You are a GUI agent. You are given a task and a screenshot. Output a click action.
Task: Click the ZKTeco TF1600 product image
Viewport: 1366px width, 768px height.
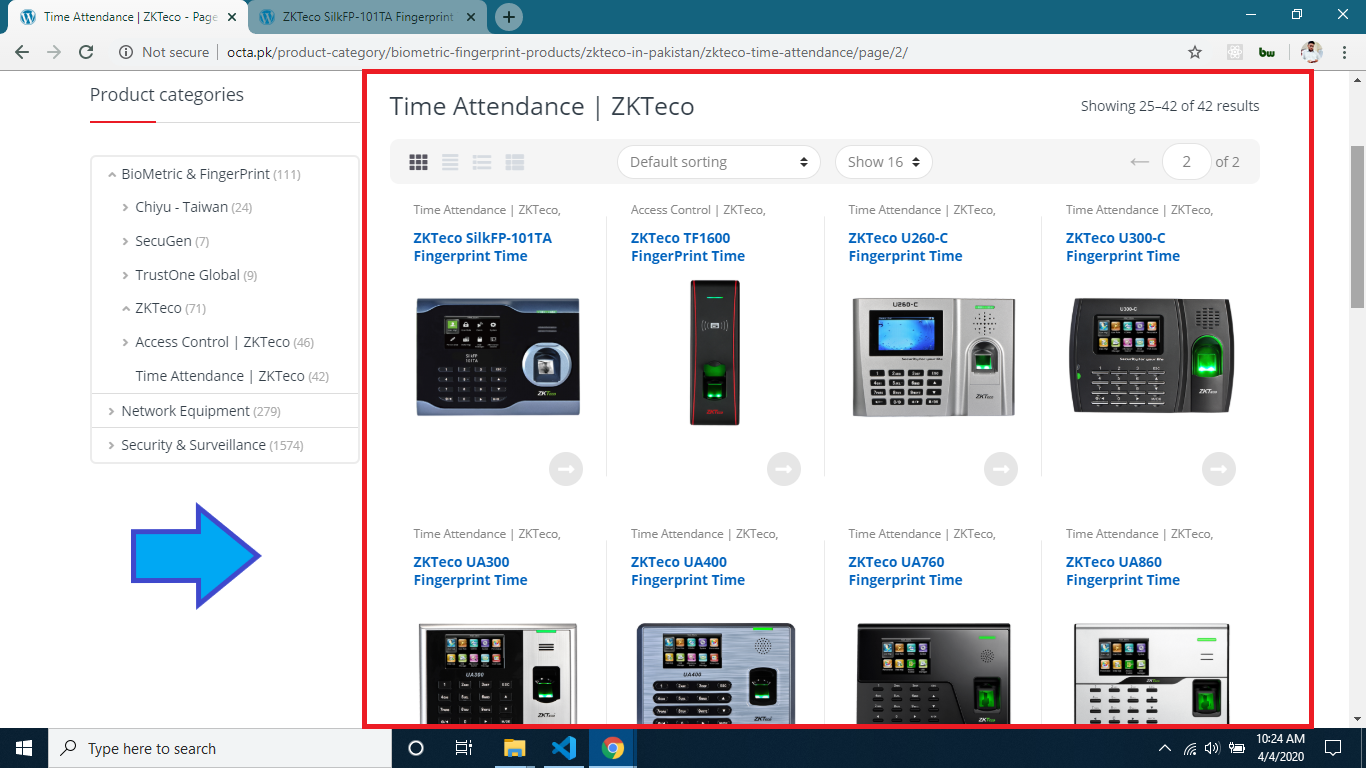click(715, 352)
